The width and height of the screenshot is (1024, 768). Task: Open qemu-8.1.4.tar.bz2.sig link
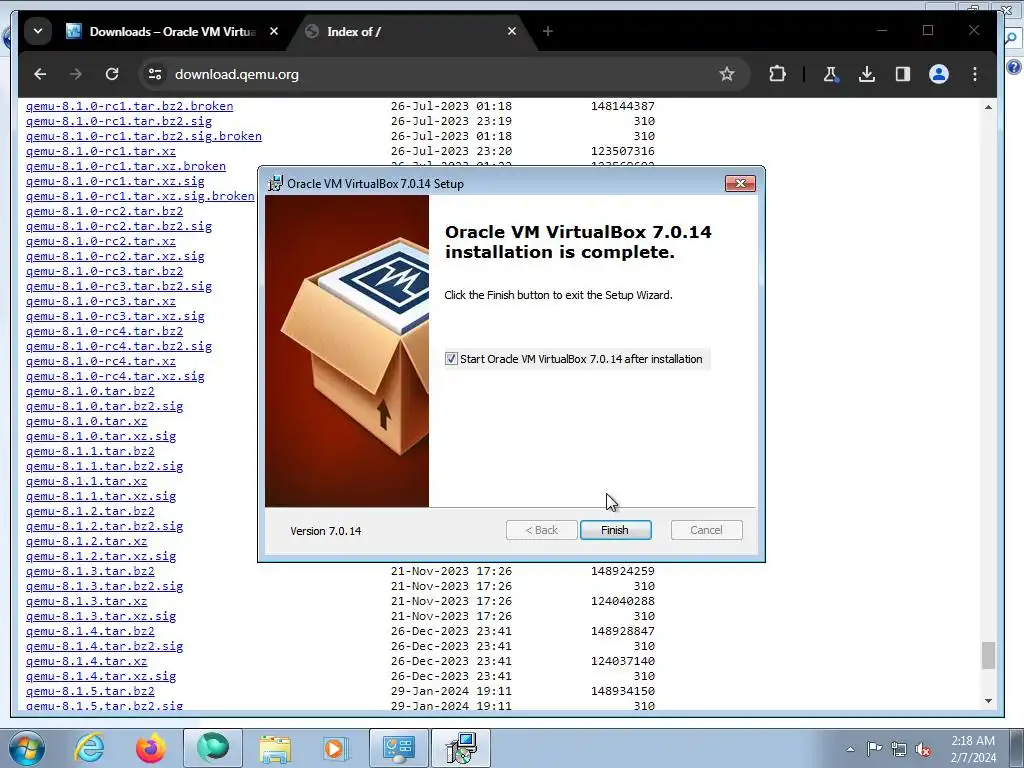[104, 647]
